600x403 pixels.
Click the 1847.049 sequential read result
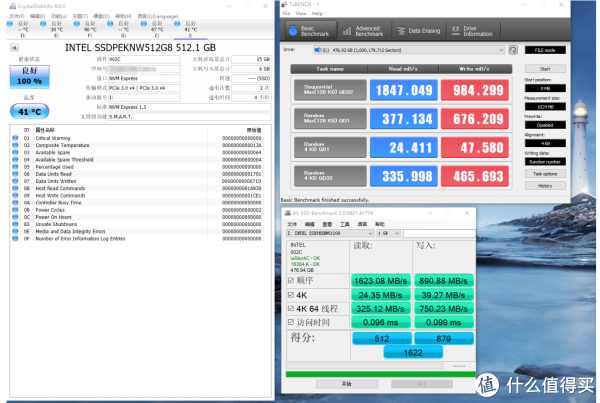coord(404,90)
